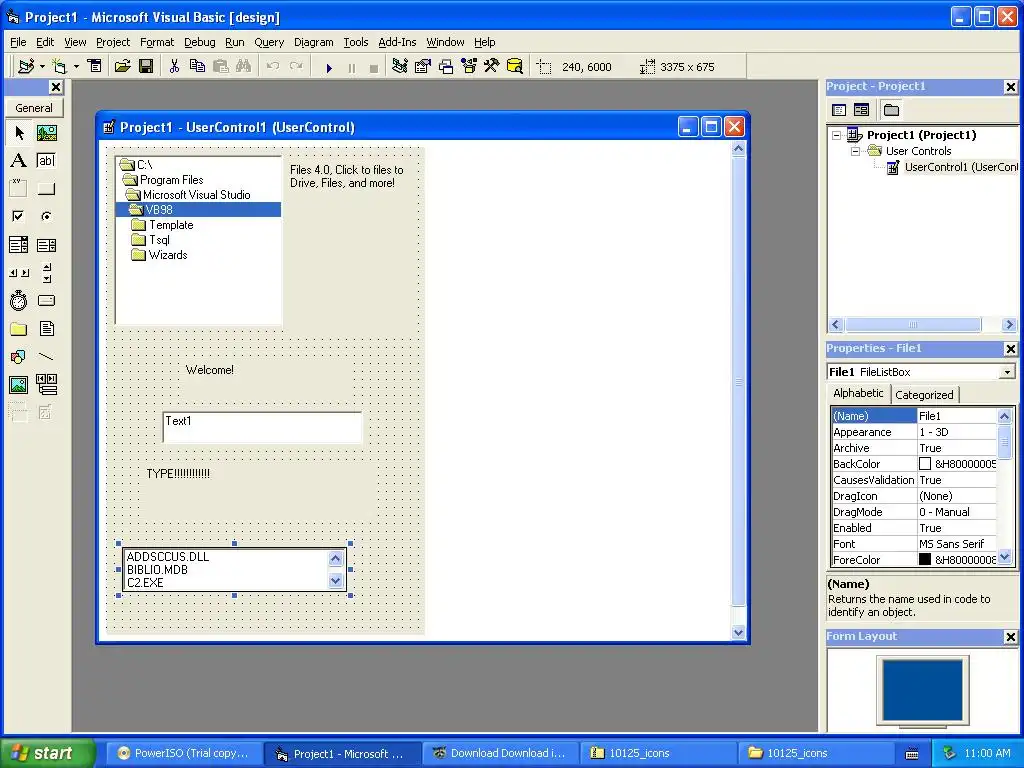Select the Timer control stopwatch icon
The image size is (1024, 768).
[x=19, y=300]
